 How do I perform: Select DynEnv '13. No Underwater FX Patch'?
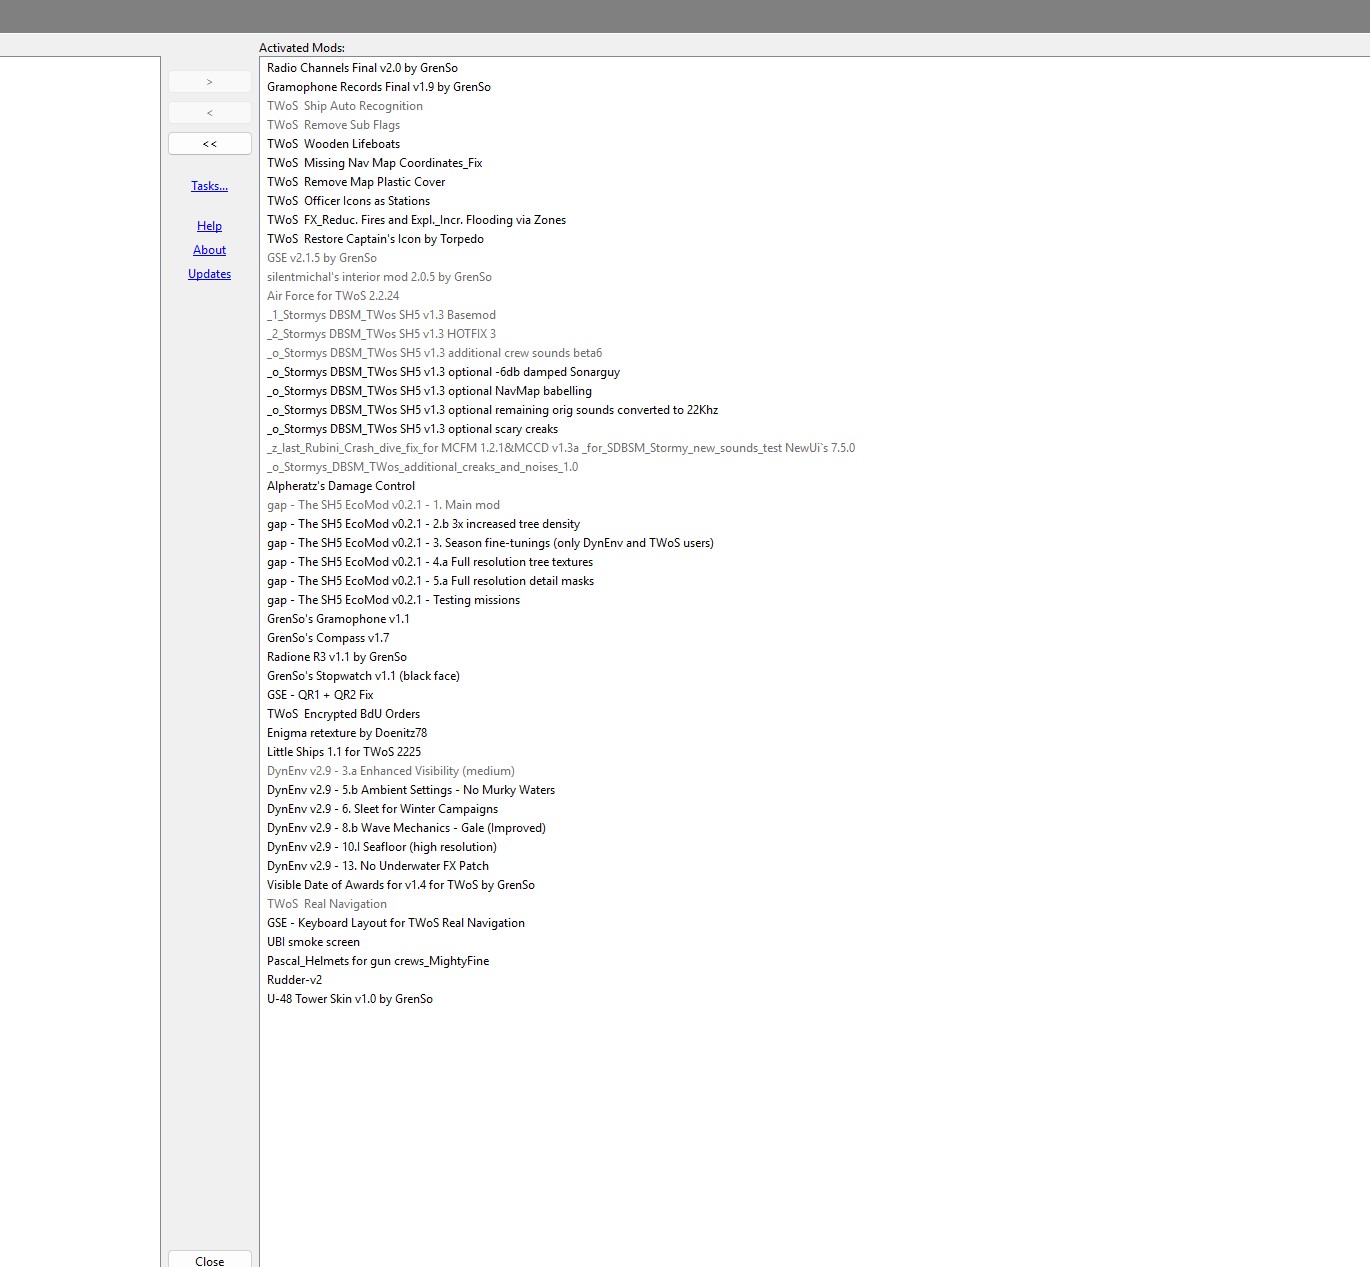[x=378, y=866]
